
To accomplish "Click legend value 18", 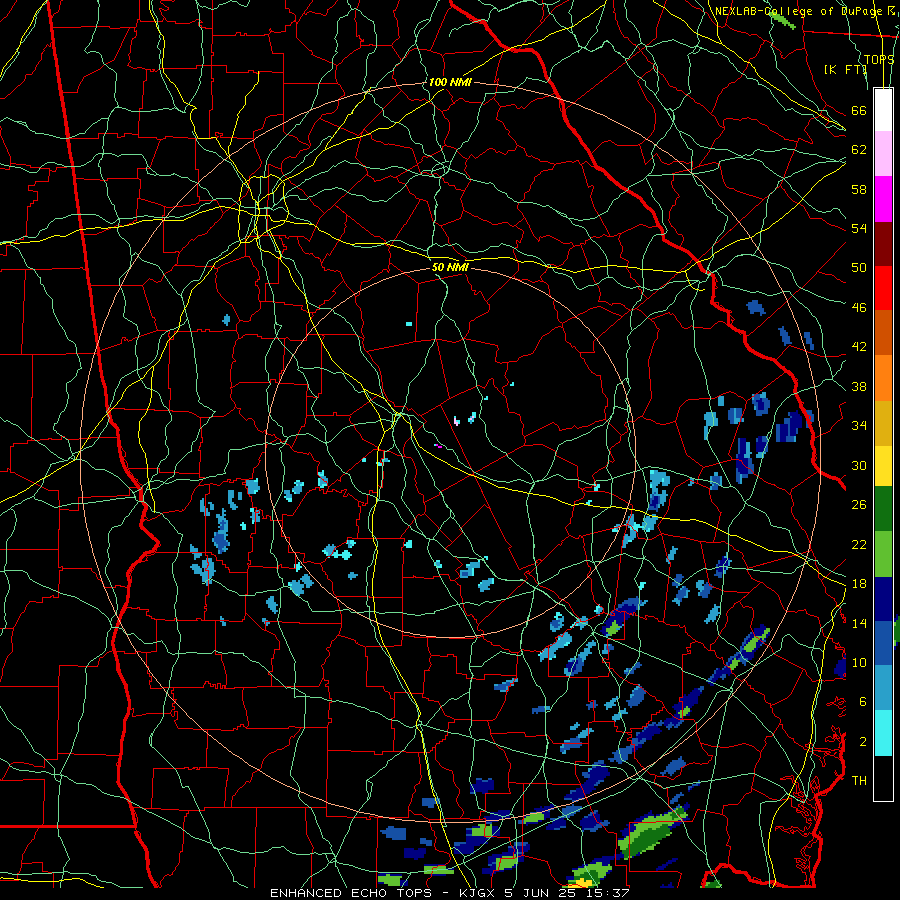I will click(x=859, y=584).
